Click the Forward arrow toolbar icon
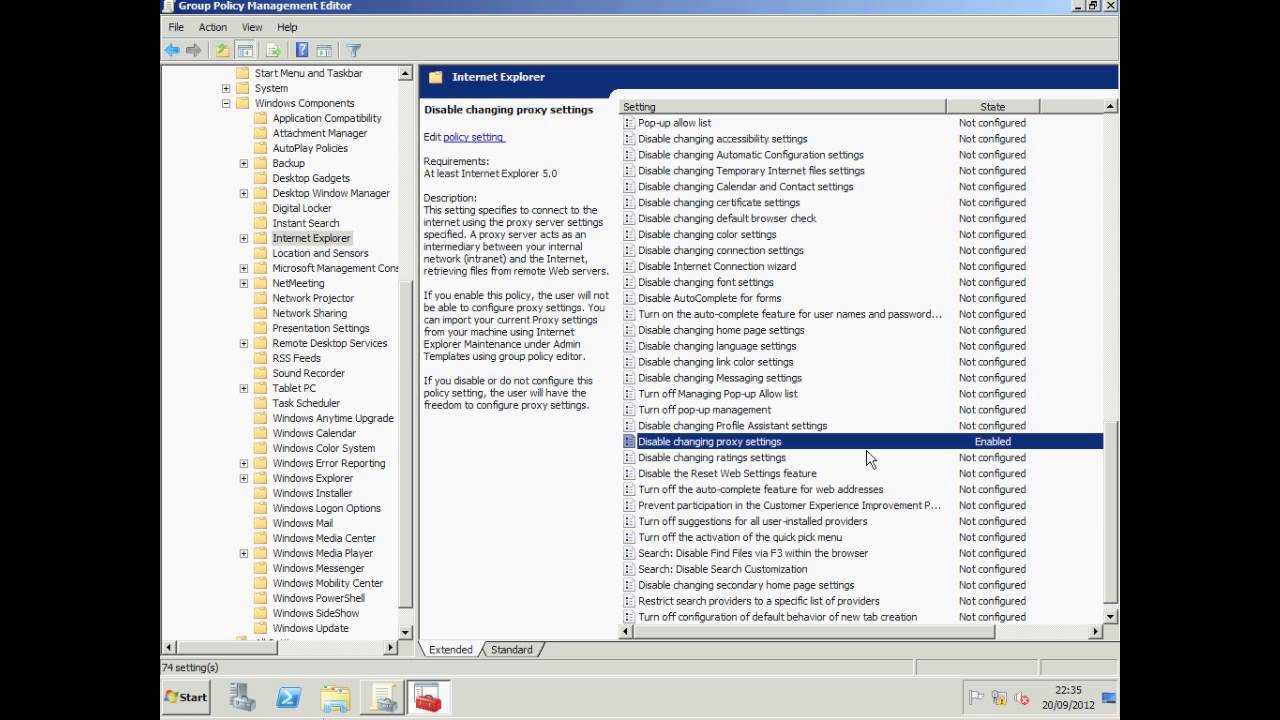 click(194, 50)
